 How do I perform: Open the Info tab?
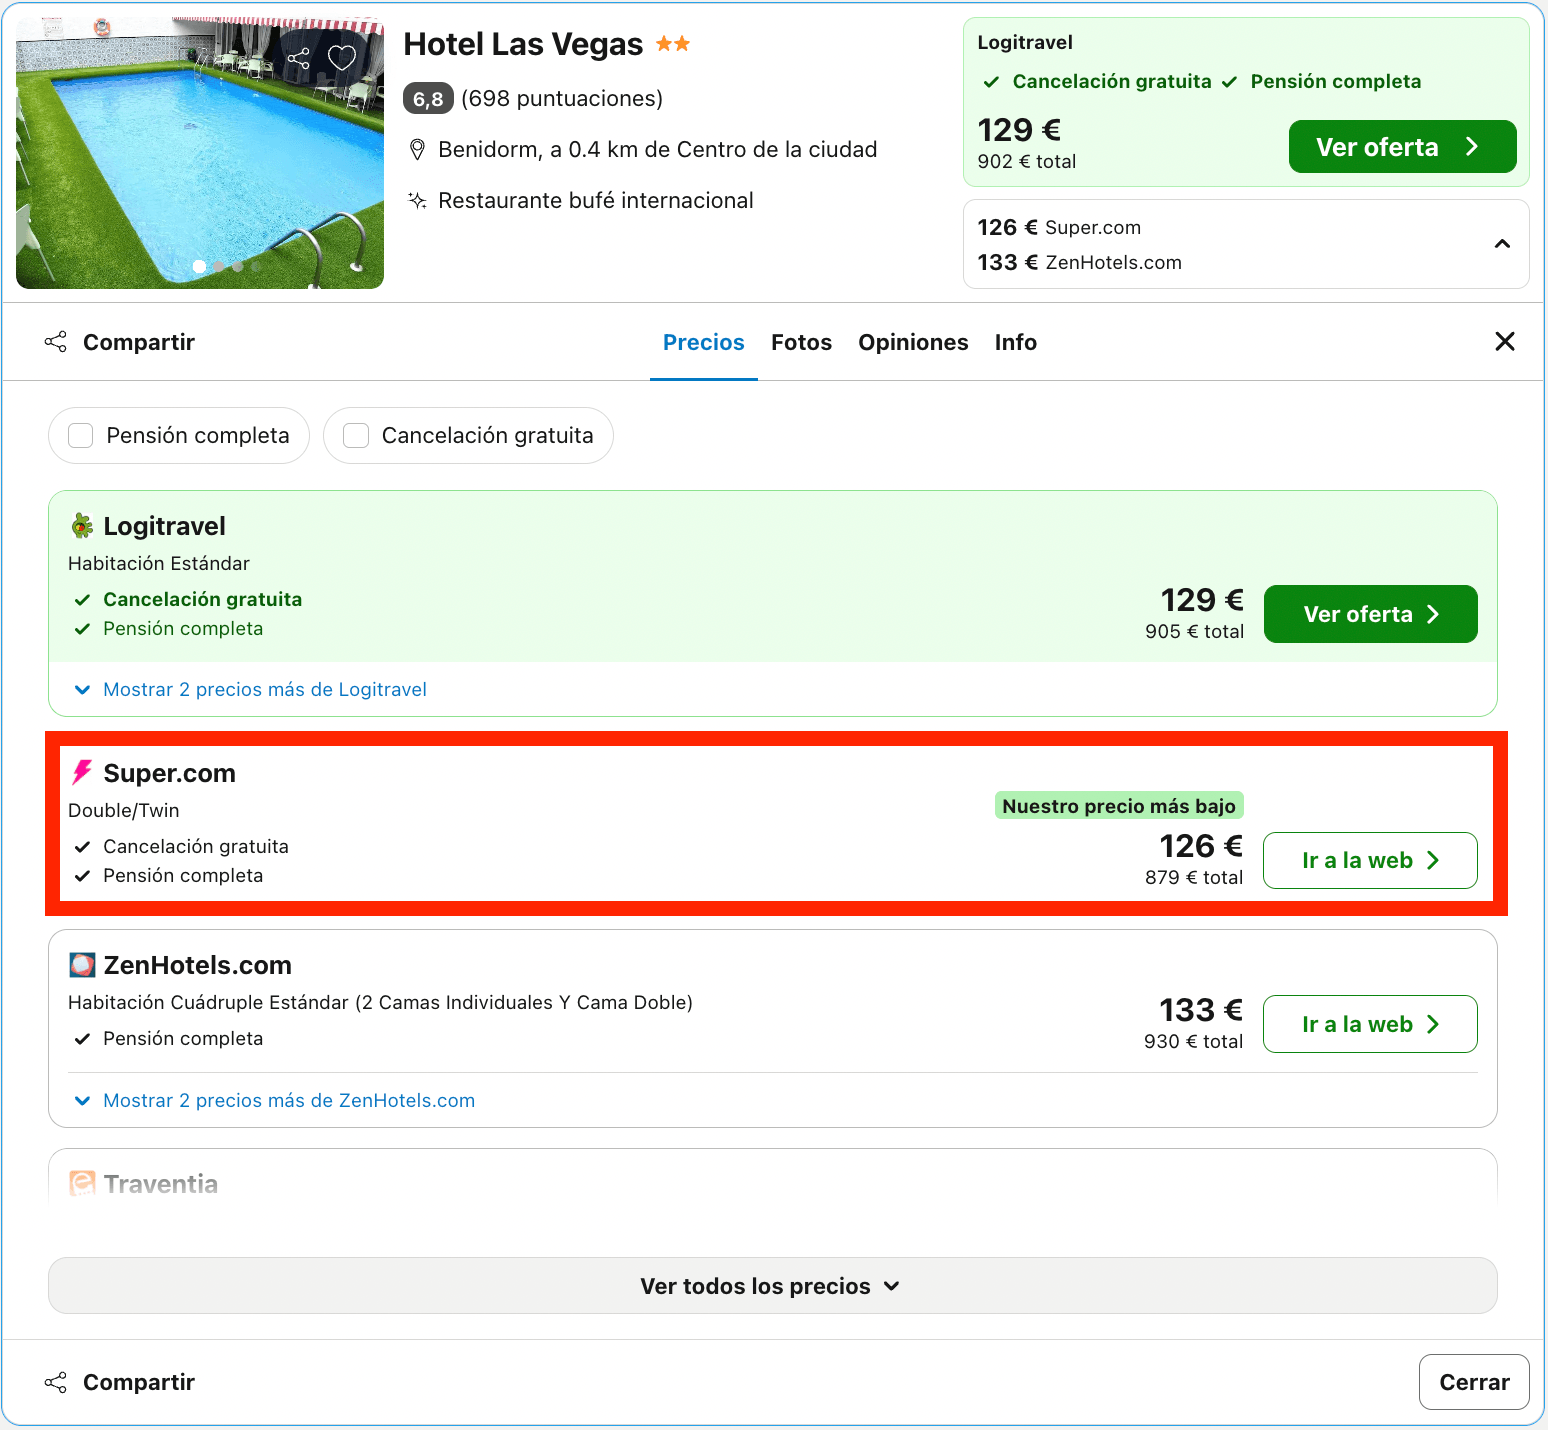pyautogui.click(x=1016, y=342)
